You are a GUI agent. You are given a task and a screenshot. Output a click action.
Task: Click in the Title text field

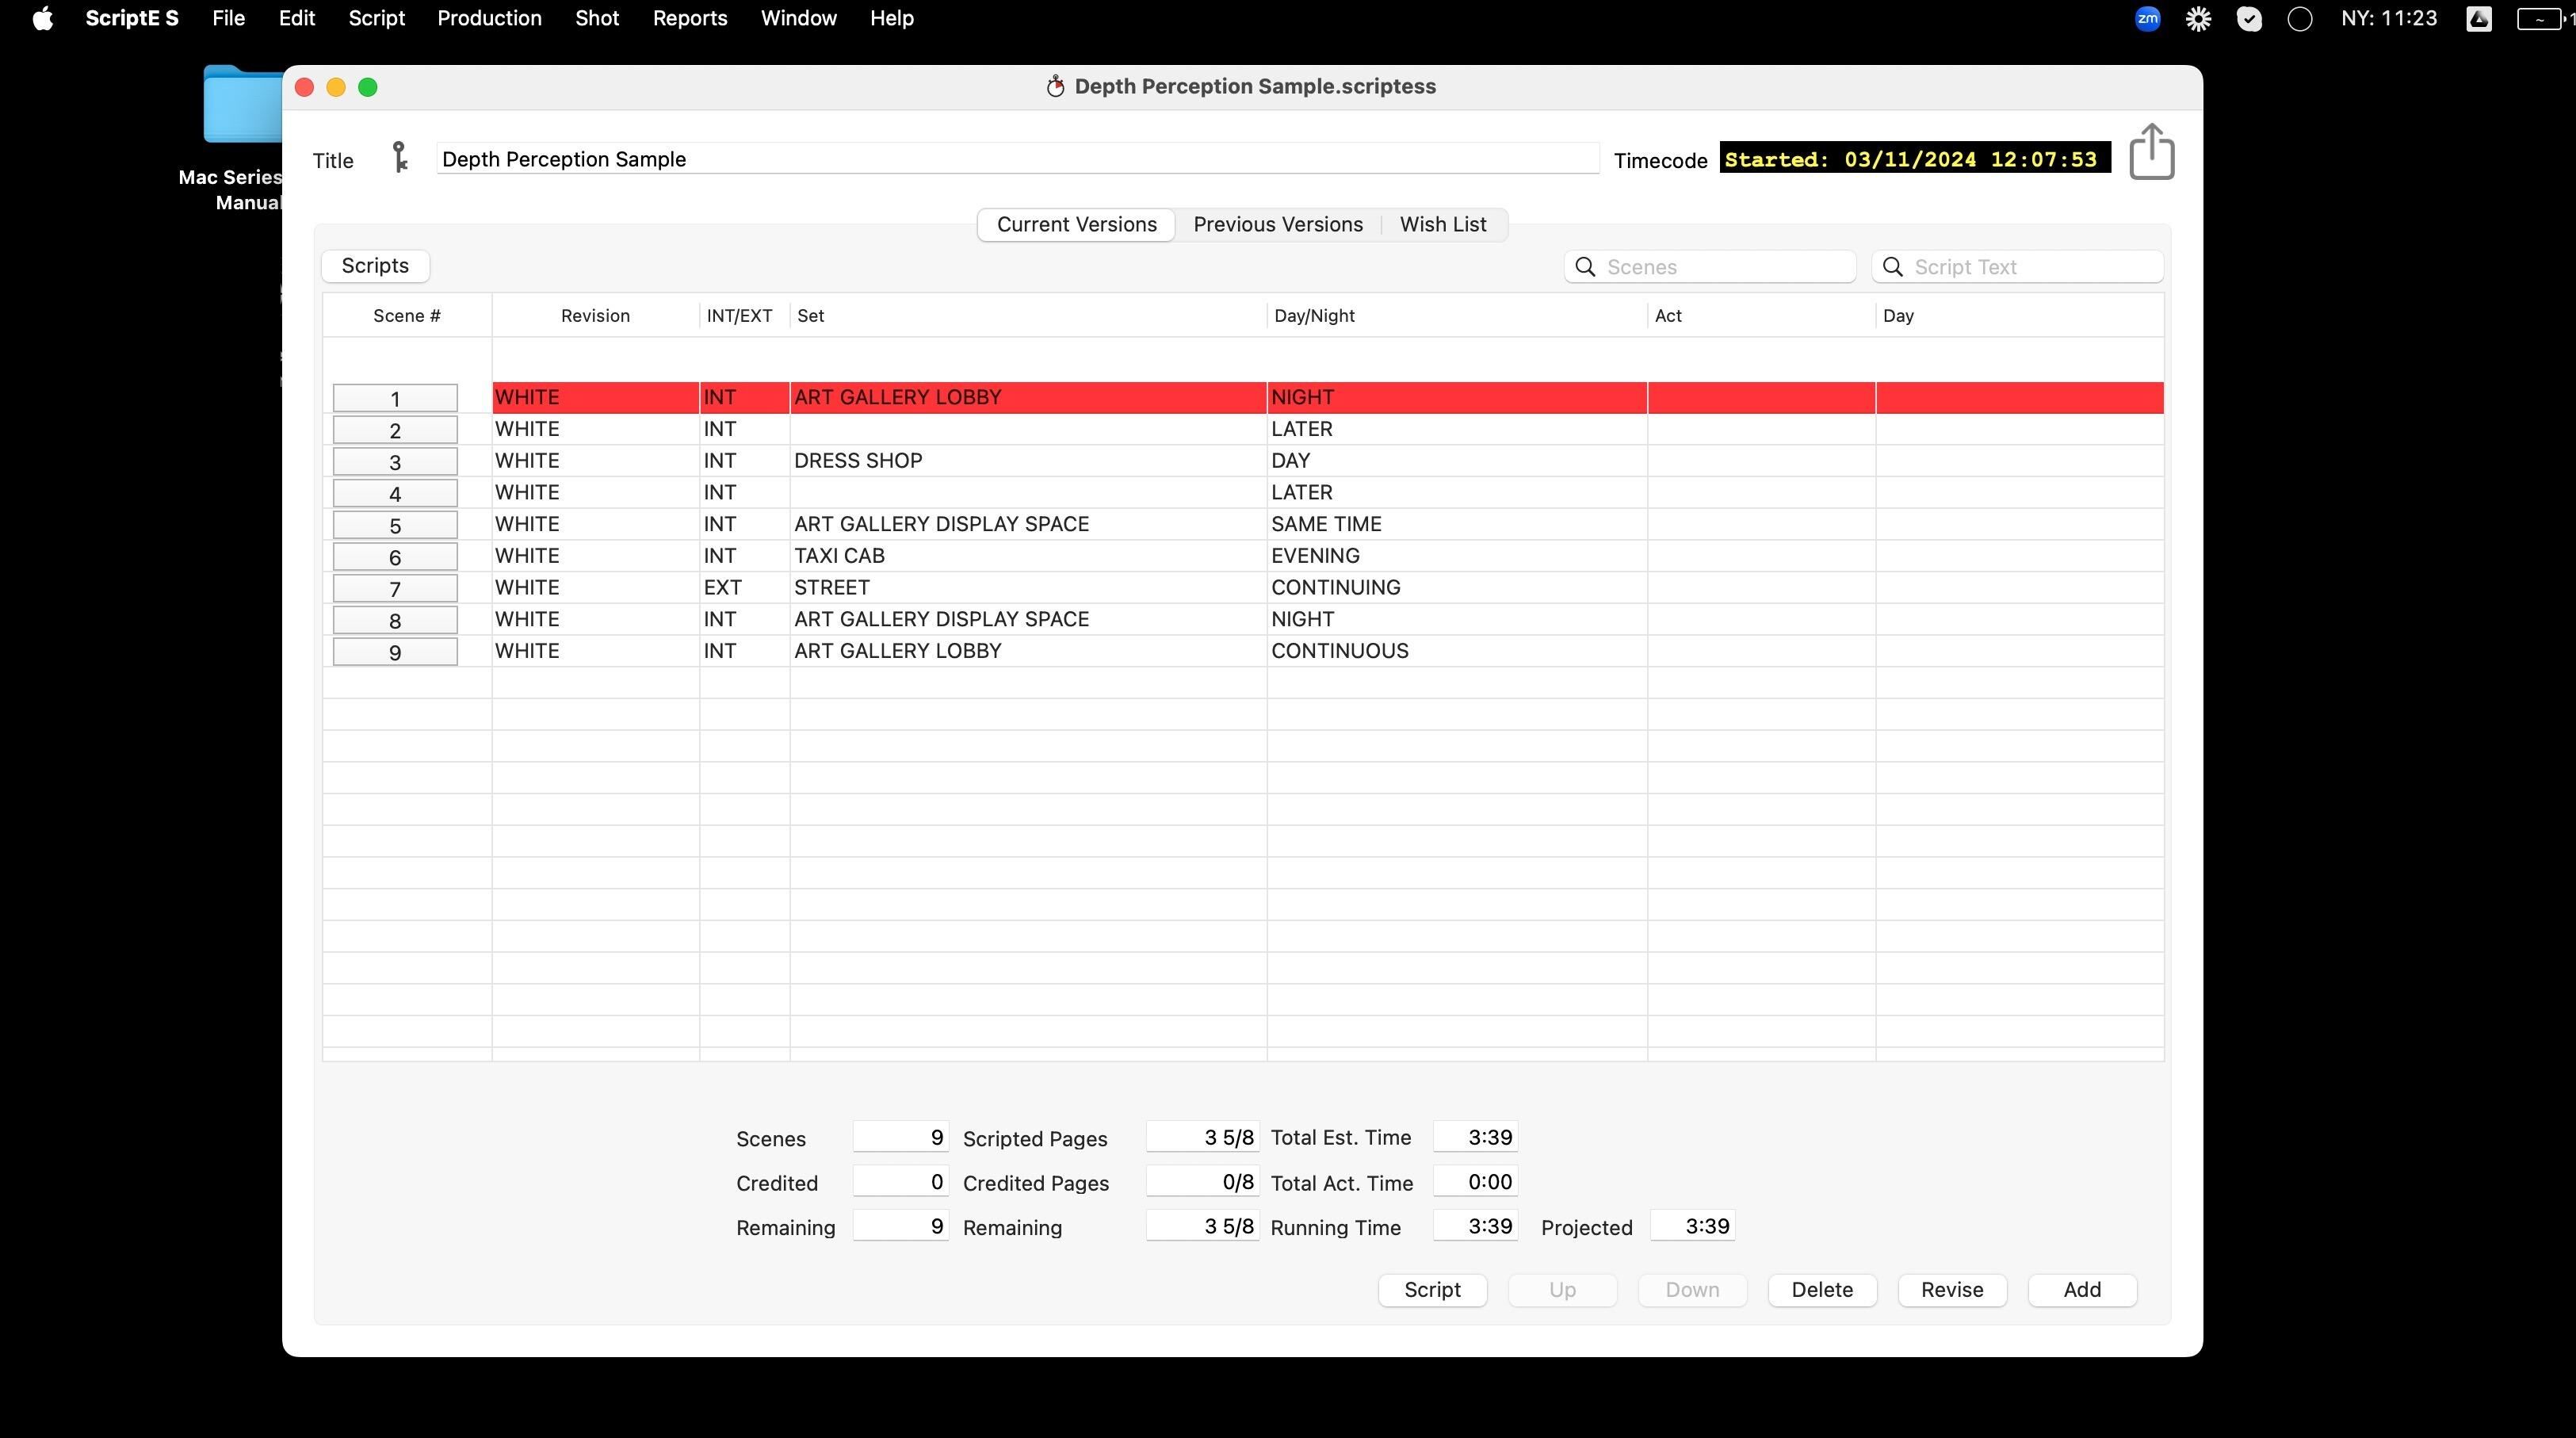coord(1016,159)
